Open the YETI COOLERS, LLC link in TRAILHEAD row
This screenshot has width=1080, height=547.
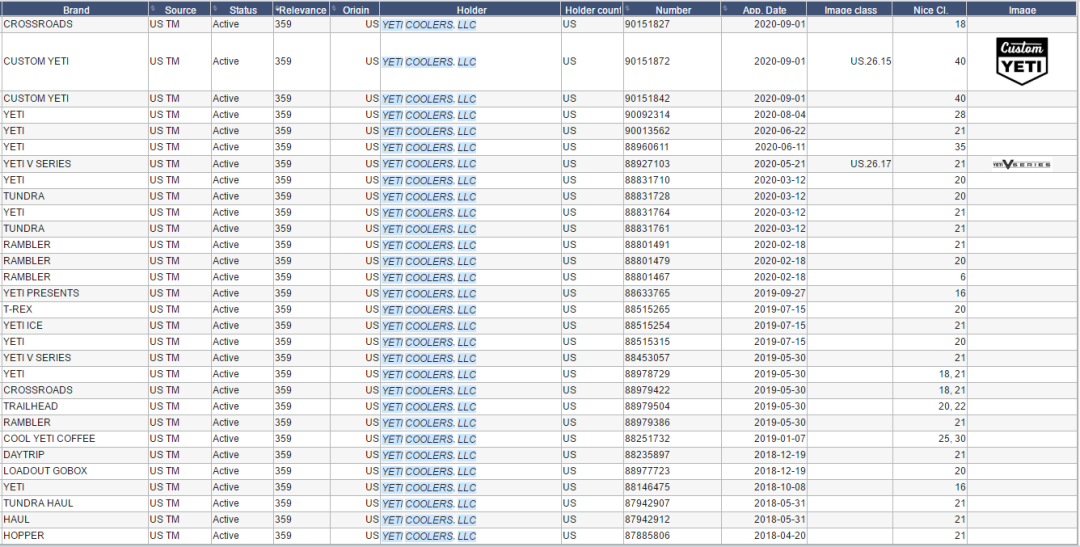click(x=429, y=406)
